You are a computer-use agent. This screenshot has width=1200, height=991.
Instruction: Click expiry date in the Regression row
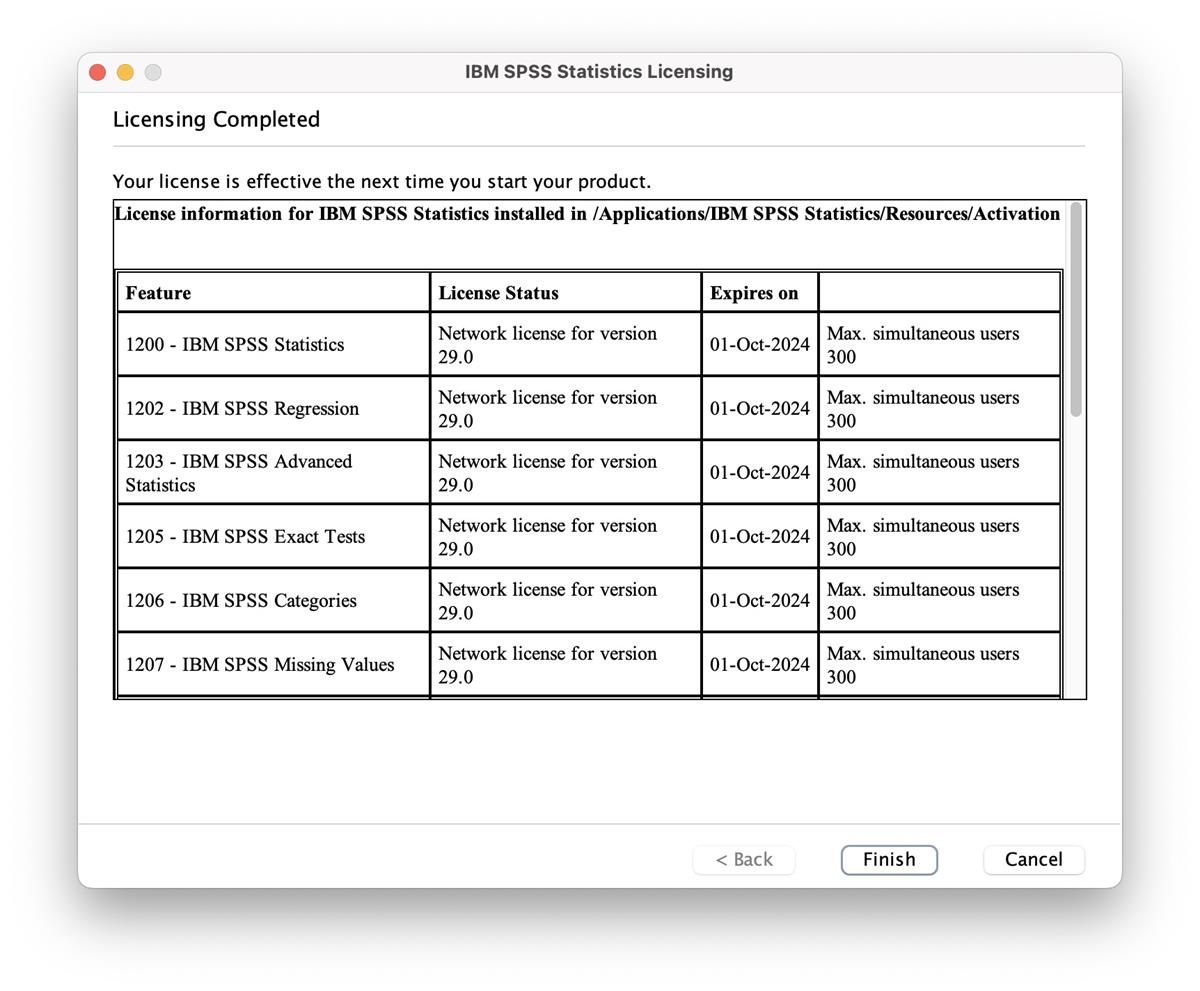760,408
